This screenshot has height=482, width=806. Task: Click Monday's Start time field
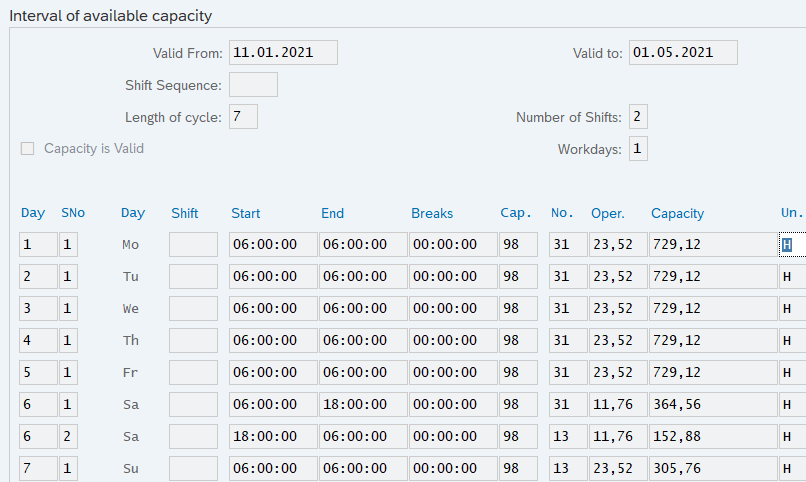click(273, 245)
